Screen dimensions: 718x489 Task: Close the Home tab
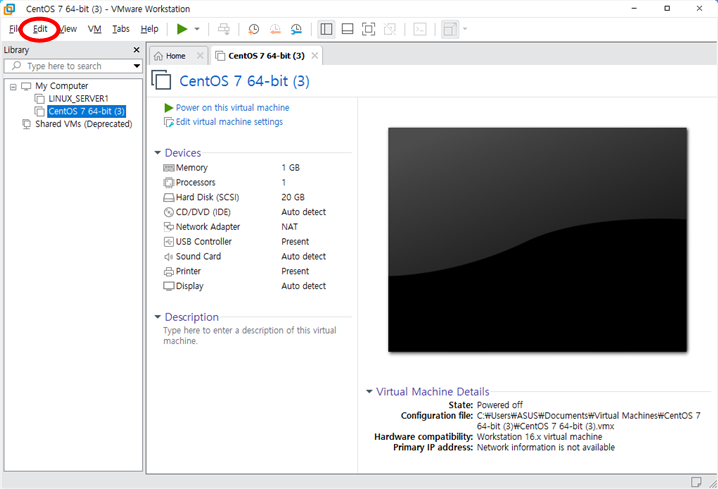[x=200, y=55]
